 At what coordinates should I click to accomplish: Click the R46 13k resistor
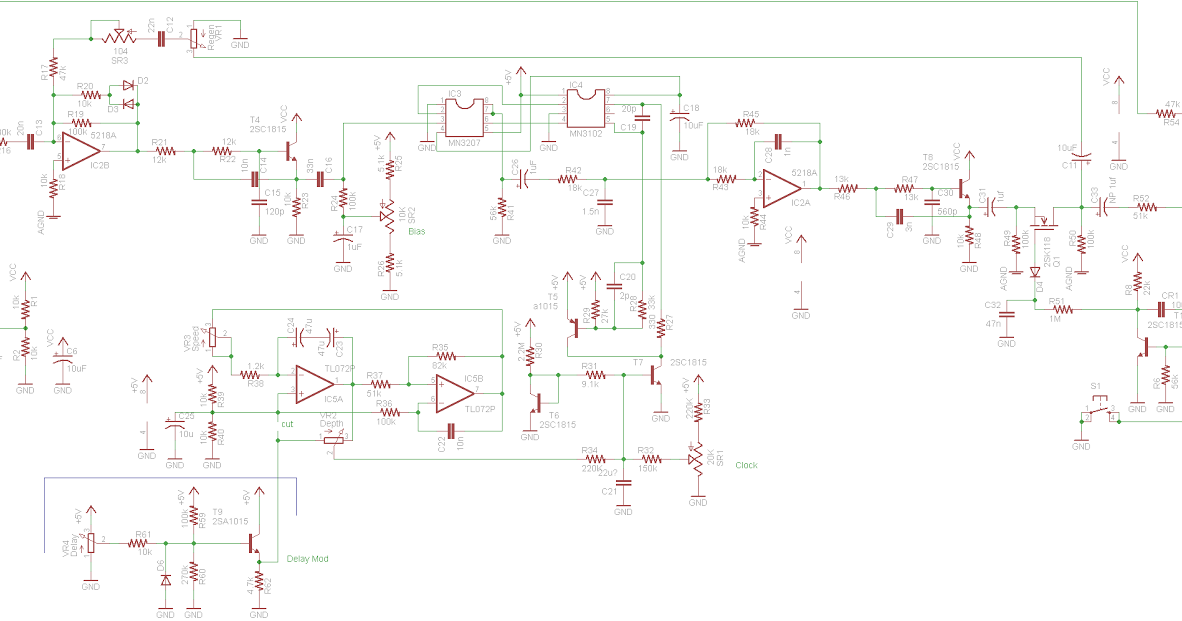click(847, 188)
